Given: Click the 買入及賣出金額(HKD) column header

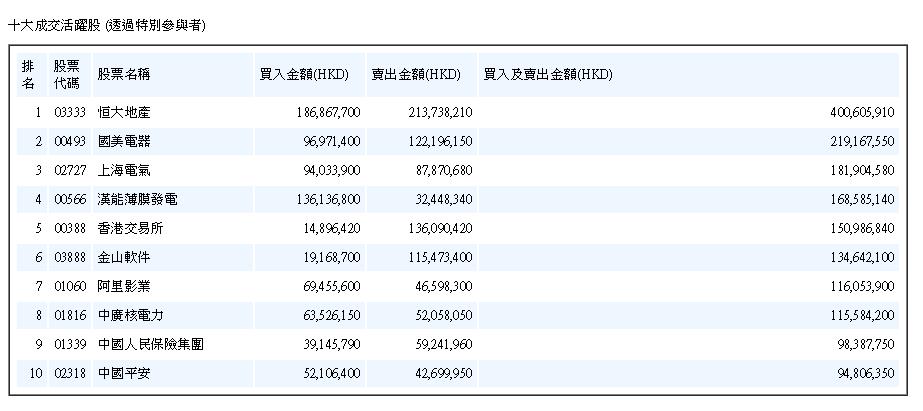Looking at the screenshot, I should tap(547, 75).
